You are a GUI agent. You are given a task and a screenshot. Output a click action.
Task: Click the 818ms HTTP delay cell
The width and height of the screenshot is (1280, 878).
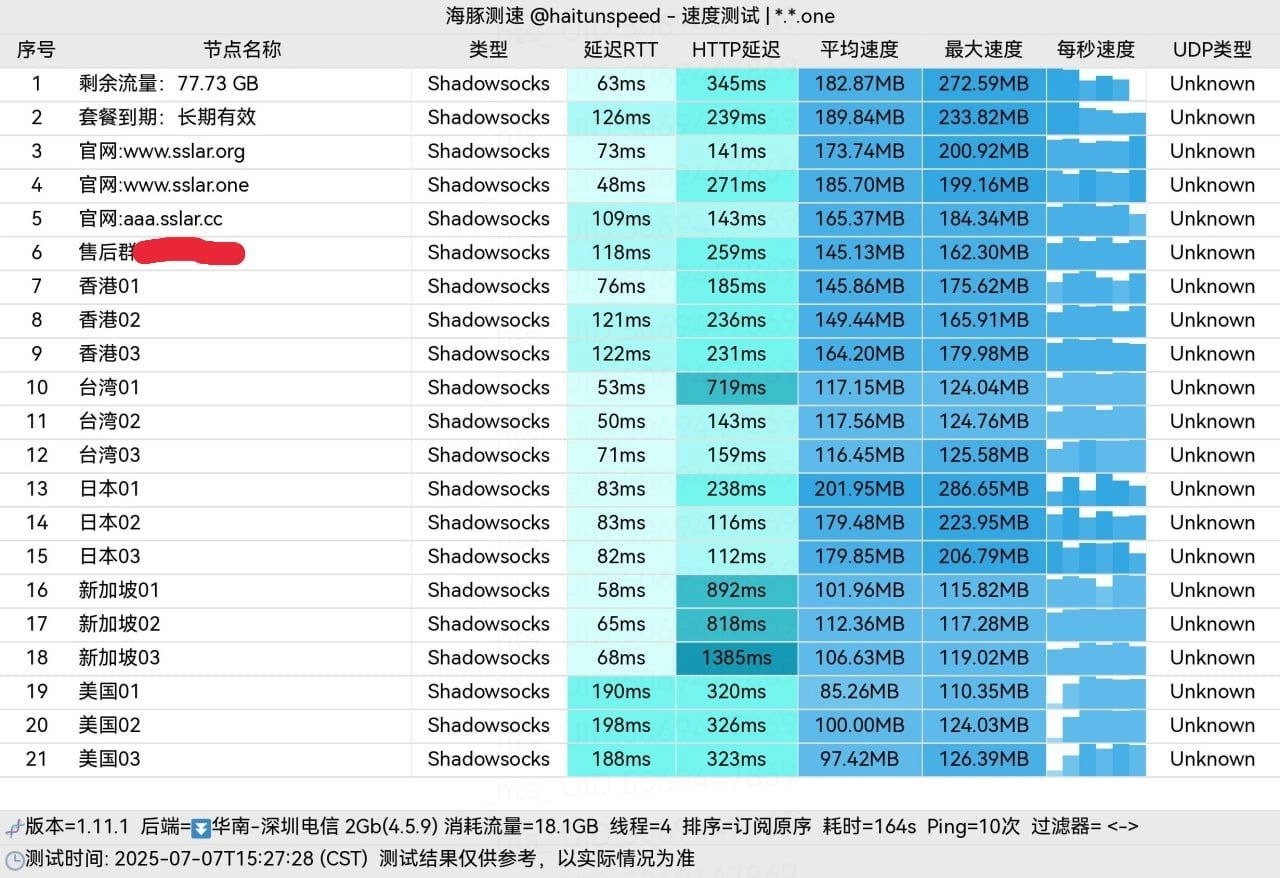click(x=737, y=624)
